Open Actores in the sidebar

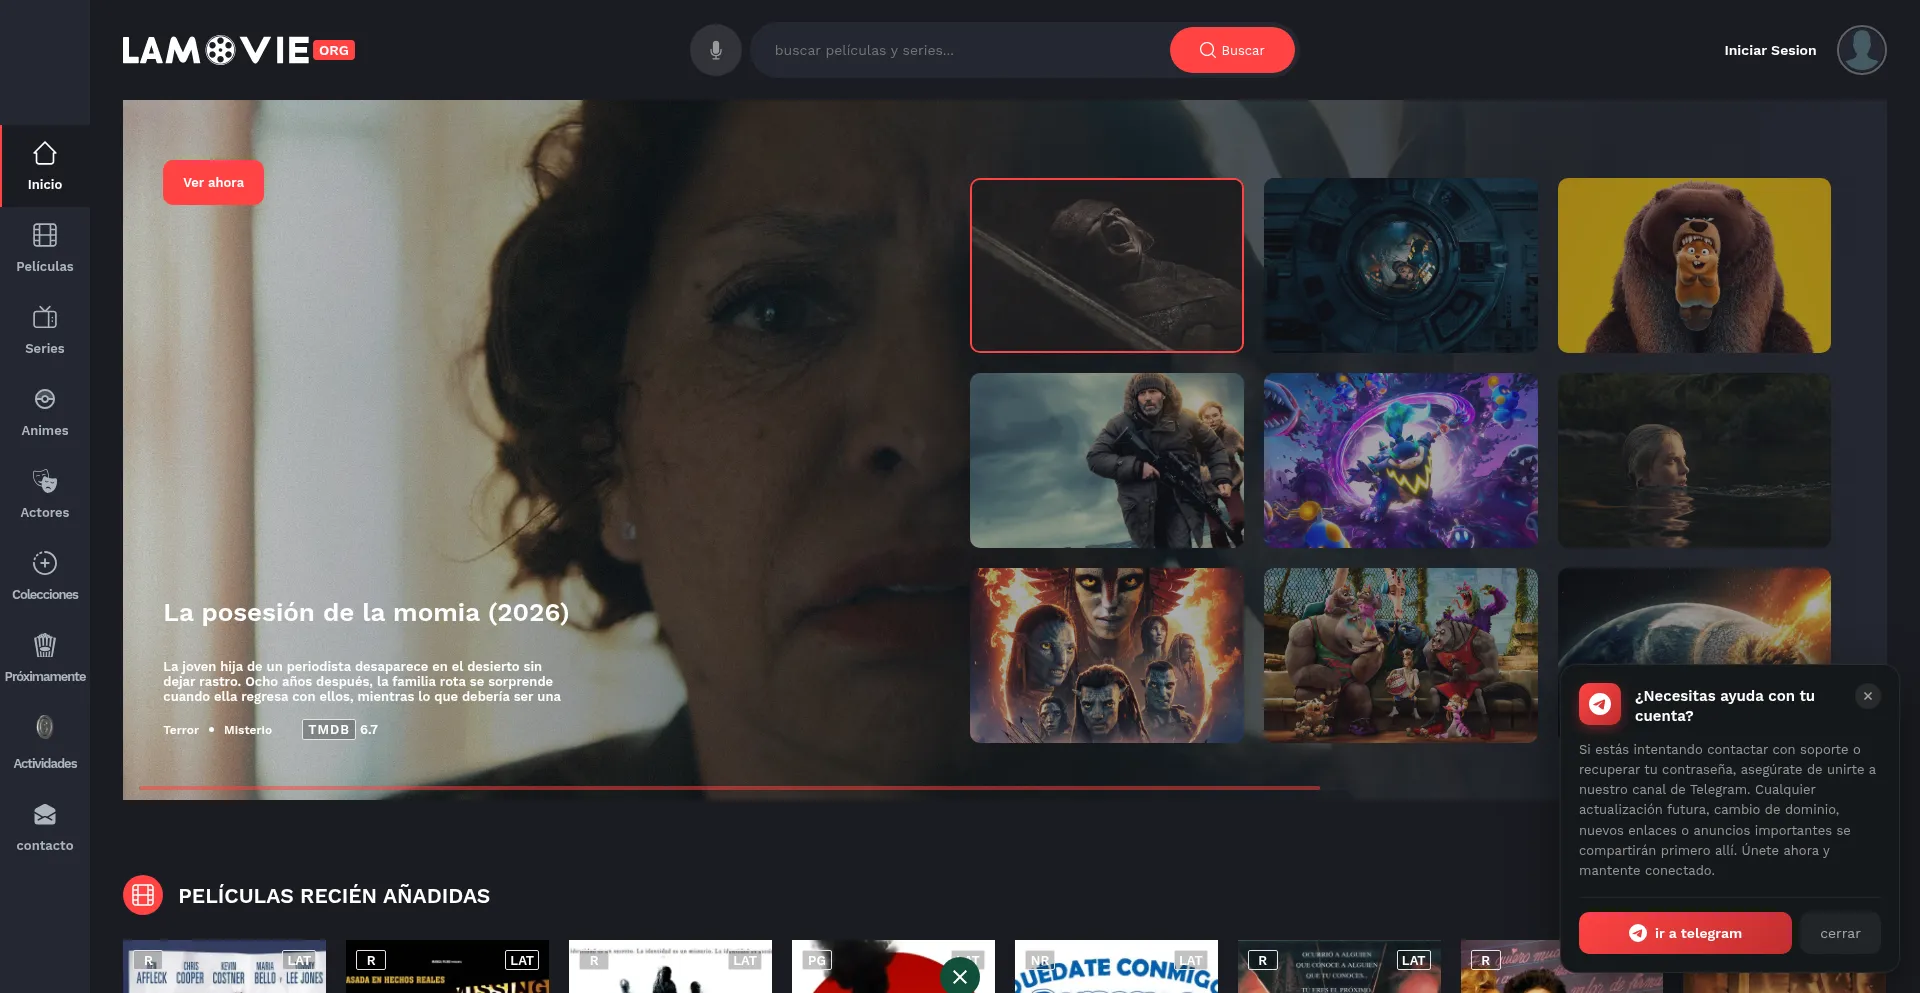pyautogui.click(x=45, y=494)
